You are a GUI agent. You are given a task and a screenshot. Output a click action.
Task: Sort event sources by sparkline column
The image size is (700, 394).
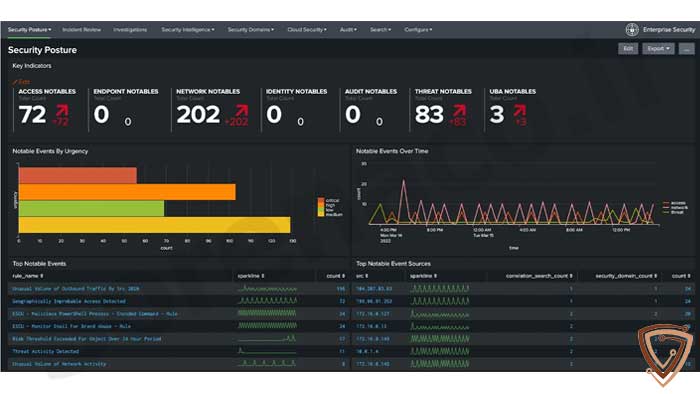[x=424, y=276]
